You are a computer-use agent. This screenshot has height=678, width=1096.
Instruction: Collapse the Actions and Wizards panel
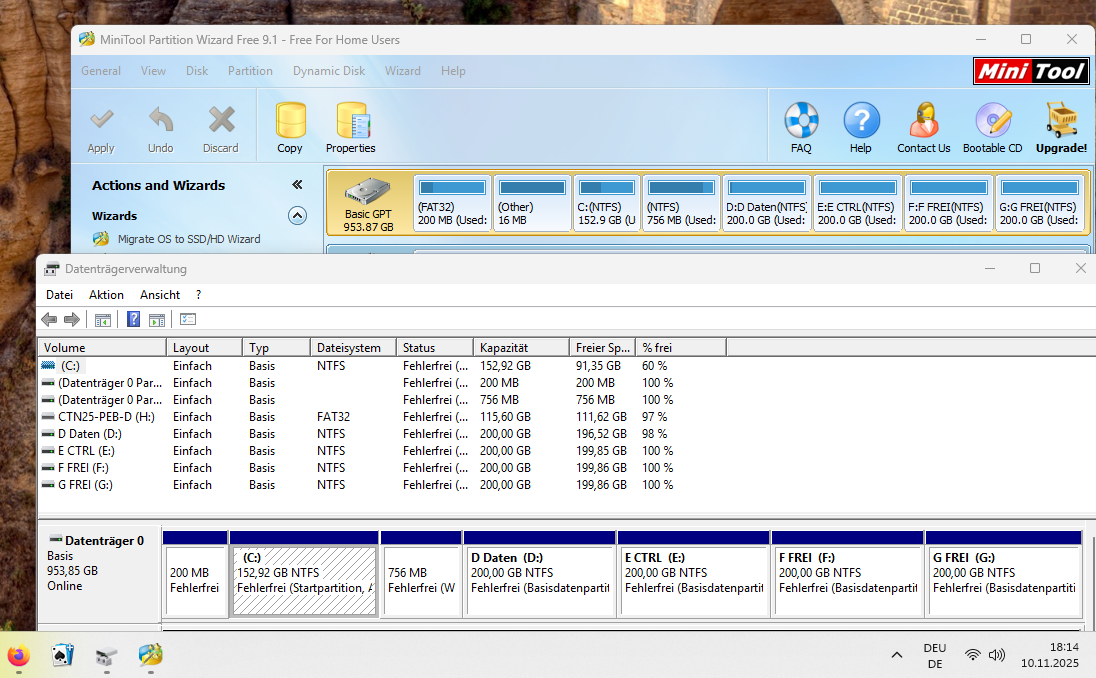[297, 185]
